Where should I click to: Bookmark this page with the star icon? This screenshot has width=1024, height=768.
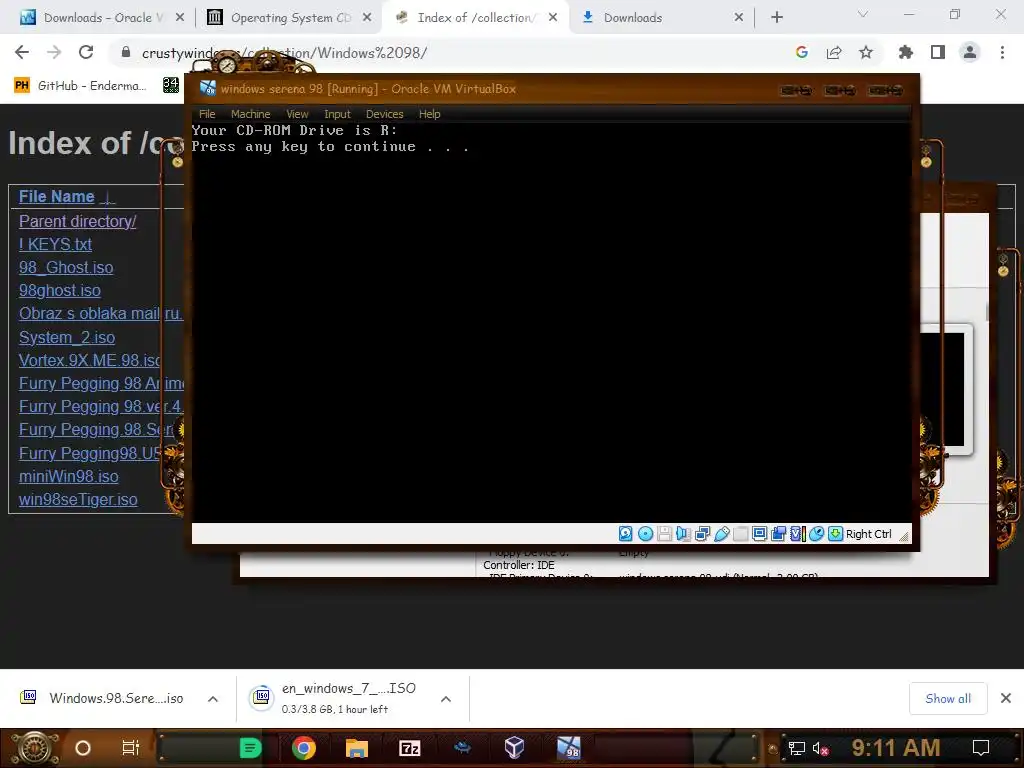(x=866, y=52)
